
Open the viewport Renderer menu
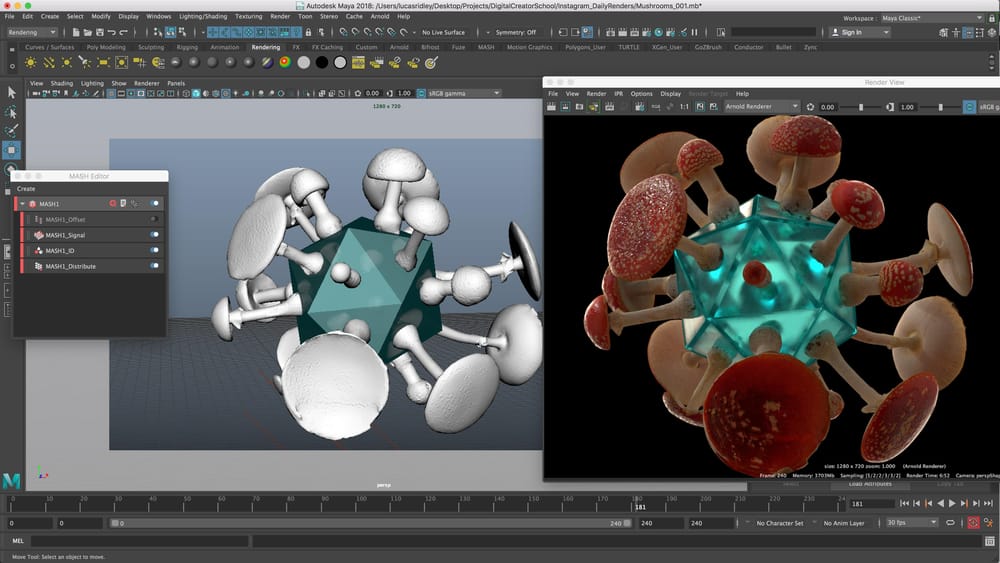(147, 84)
